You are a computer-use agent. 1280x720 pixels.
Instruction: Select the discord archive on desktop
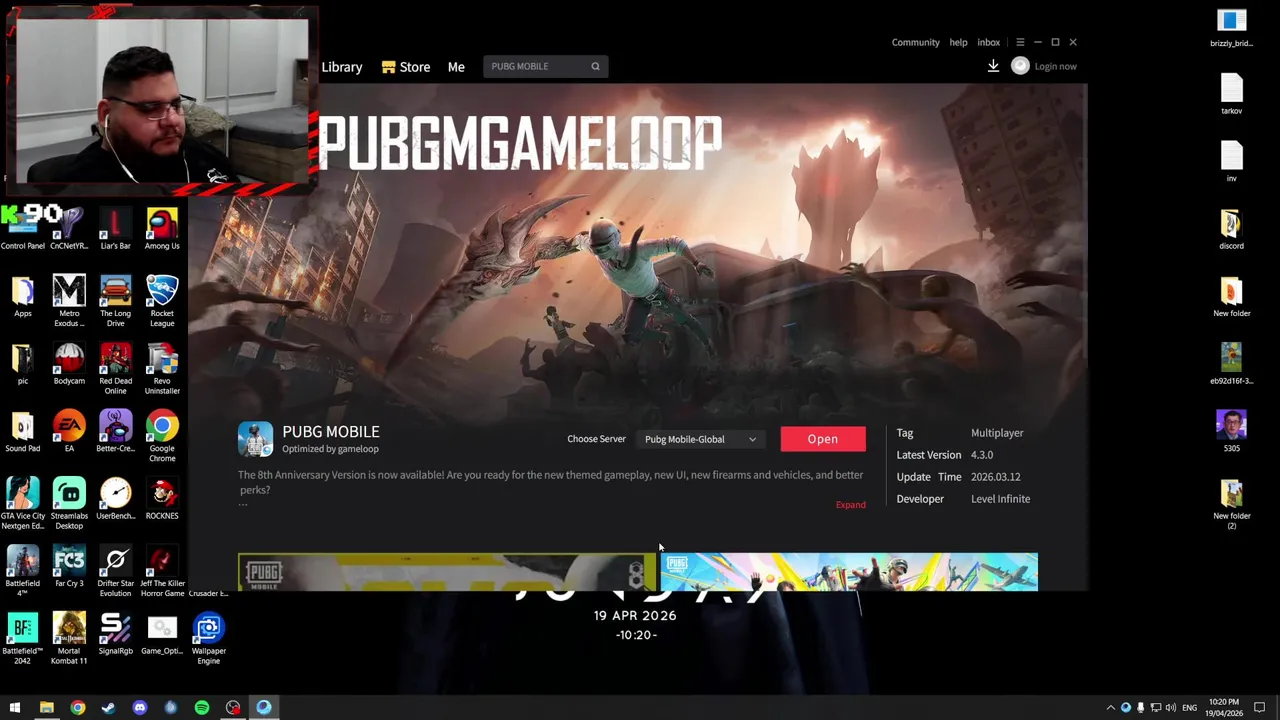1231,229
